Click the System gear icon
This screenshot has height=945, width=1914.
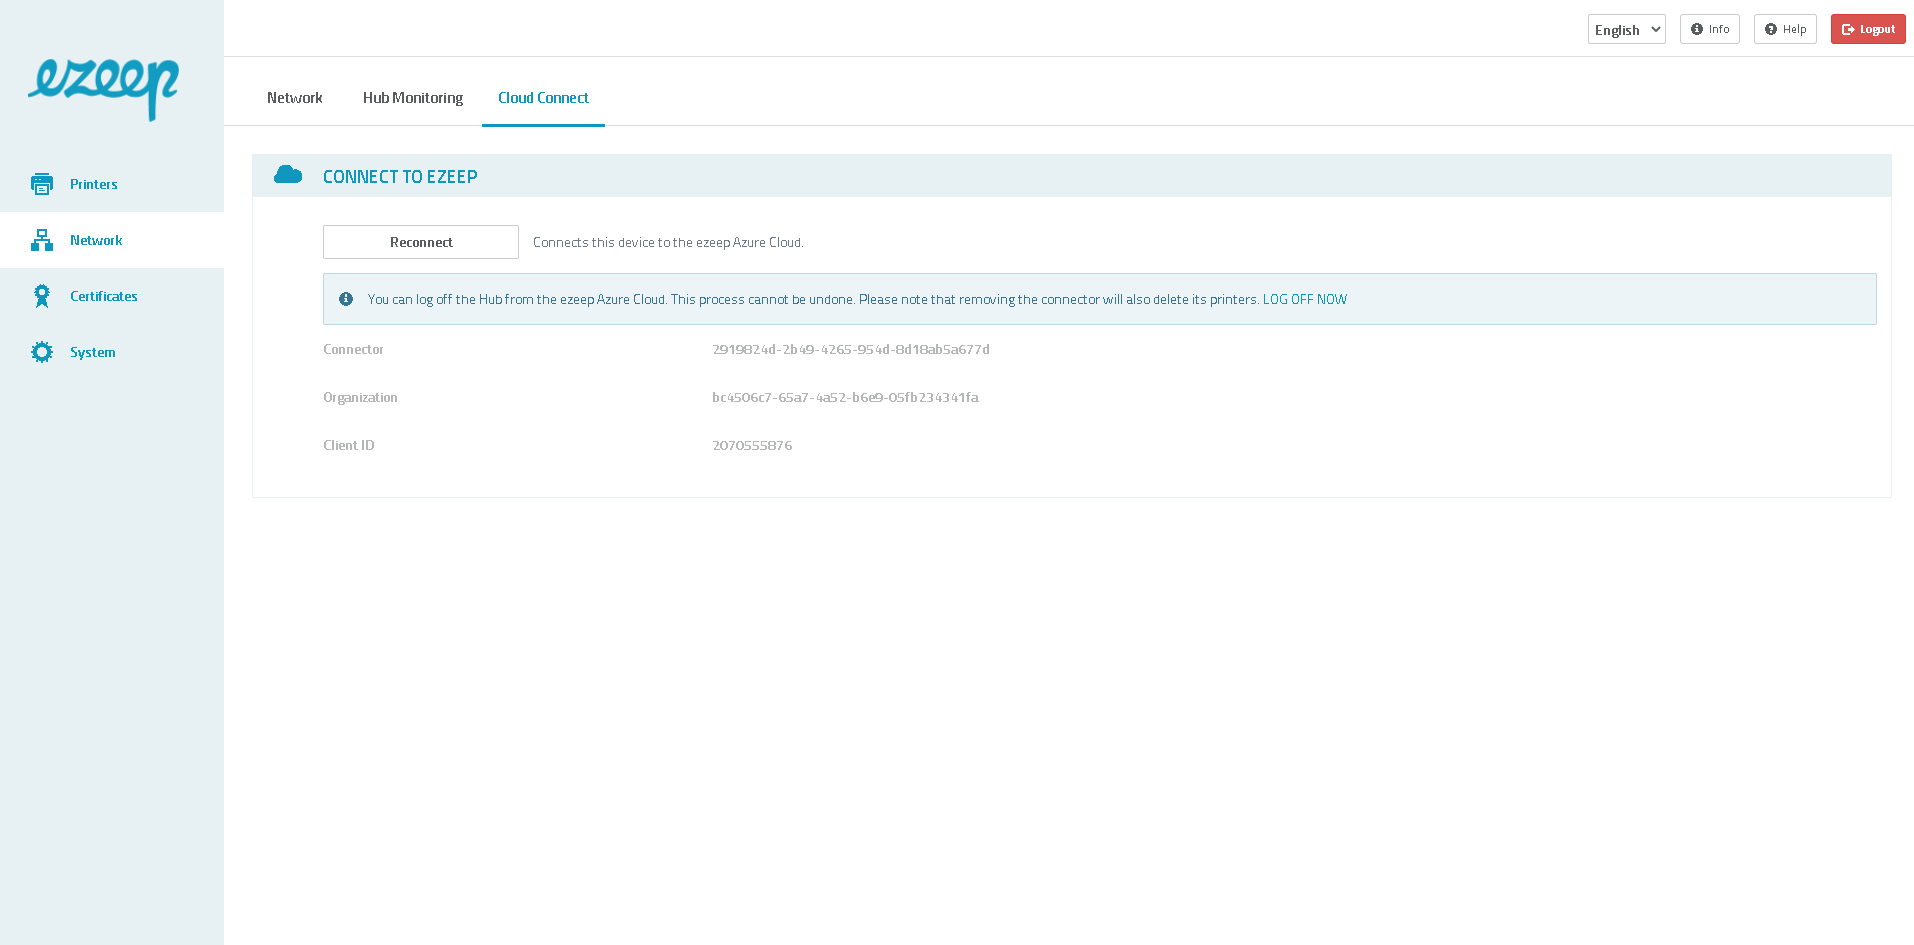click(x=42, y=352)
